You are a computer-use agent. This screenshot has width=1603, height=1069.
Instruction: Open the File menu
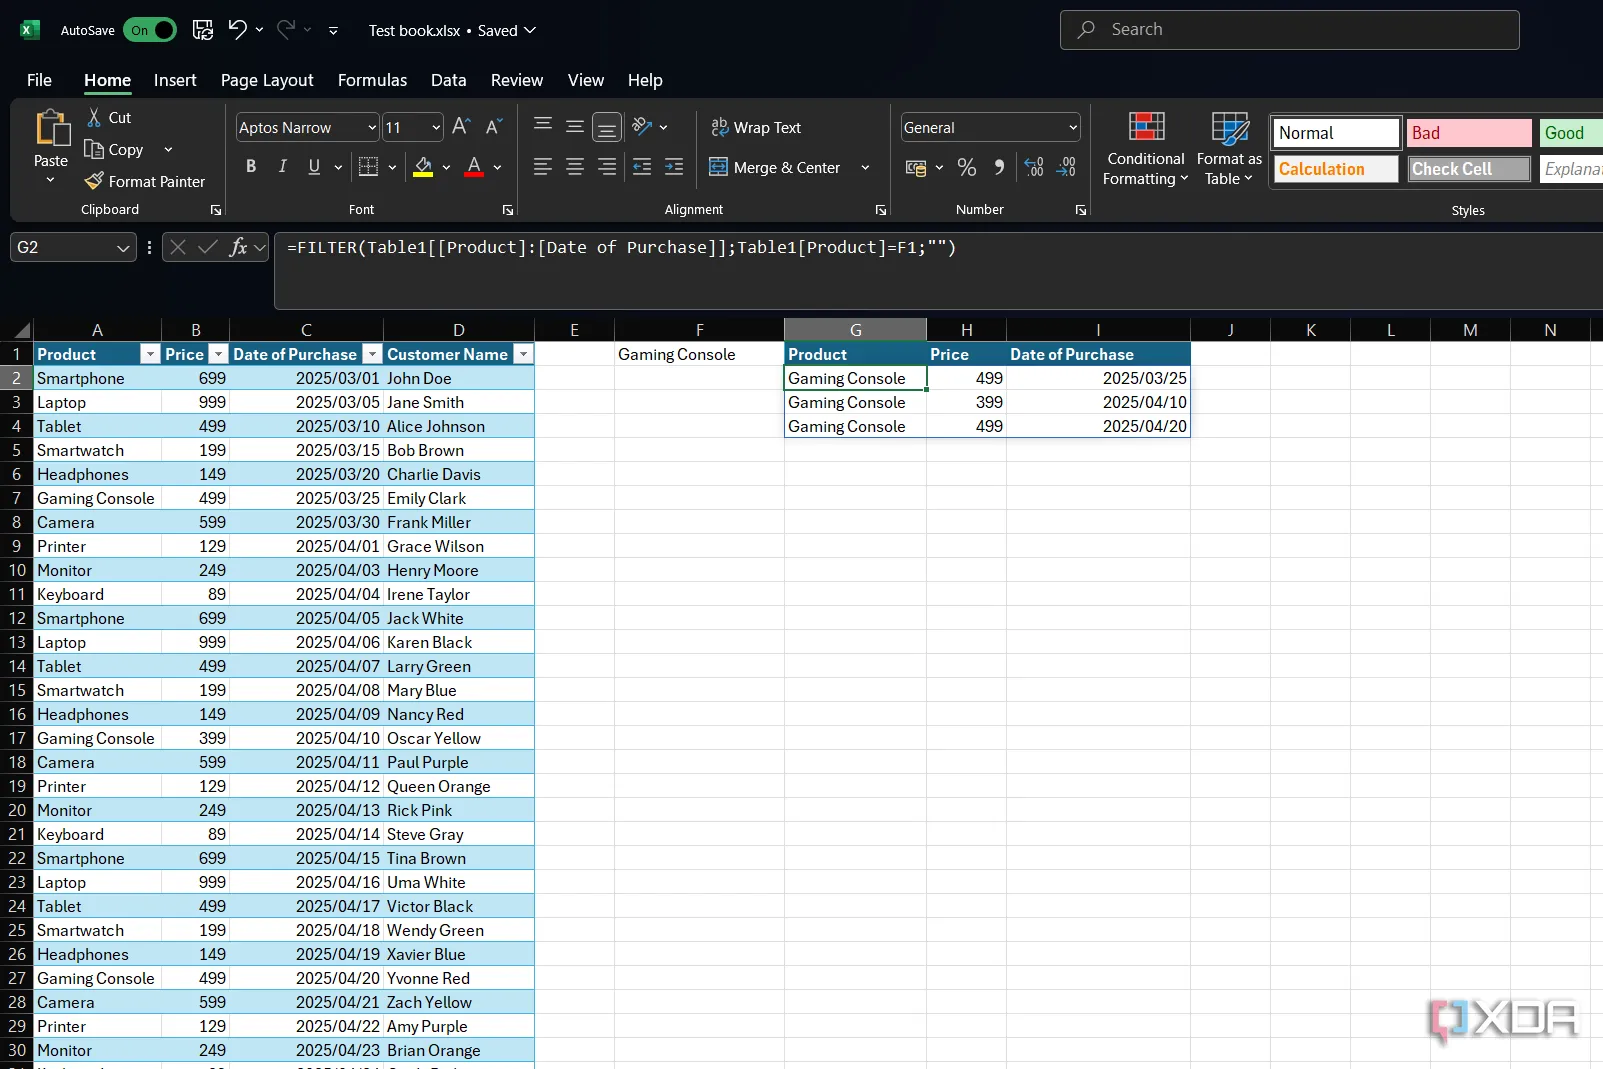coord(39,80)
